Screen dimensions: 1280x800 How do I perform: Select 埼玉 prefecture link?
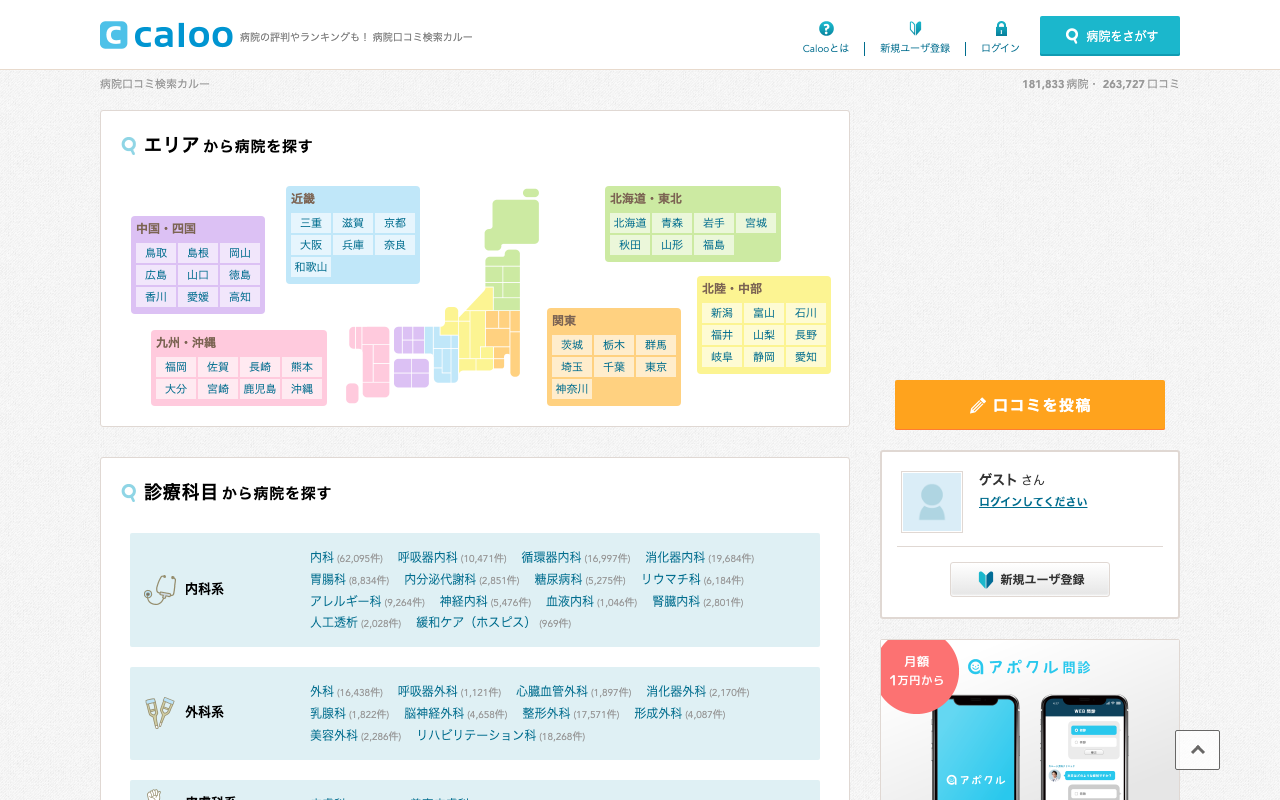572,367
